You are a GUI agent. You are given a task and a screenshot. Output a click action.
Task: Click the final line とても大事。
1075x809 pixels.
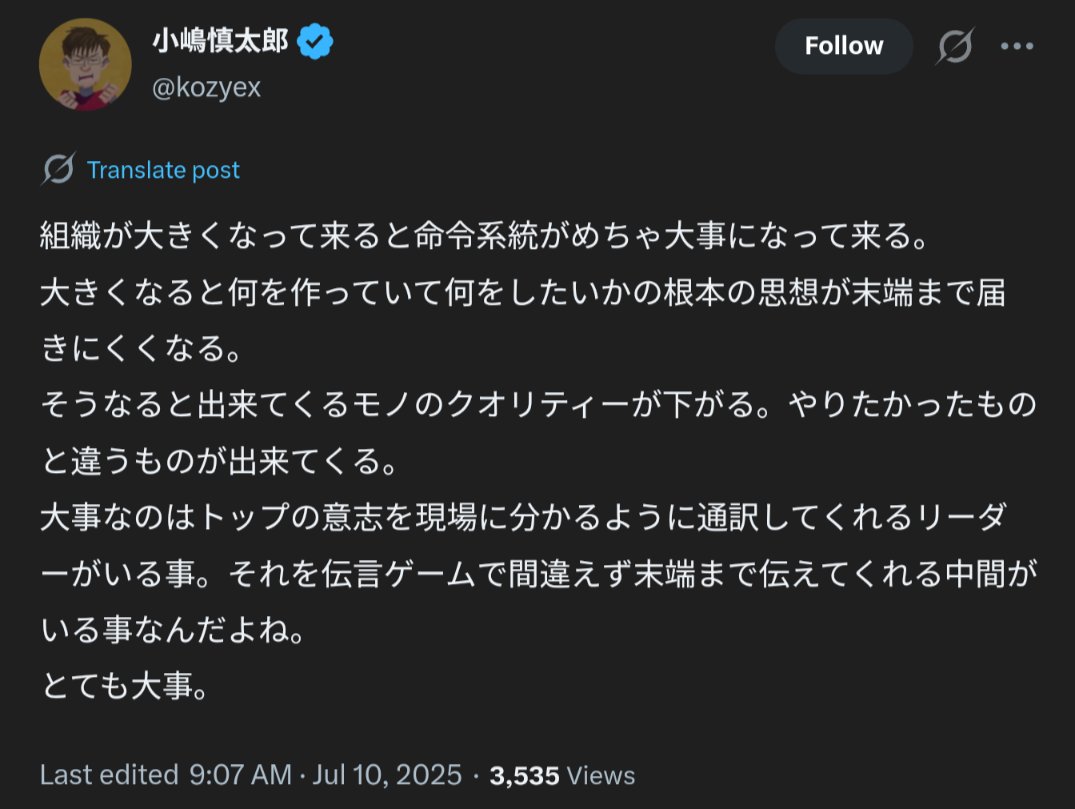coord(125,686)
